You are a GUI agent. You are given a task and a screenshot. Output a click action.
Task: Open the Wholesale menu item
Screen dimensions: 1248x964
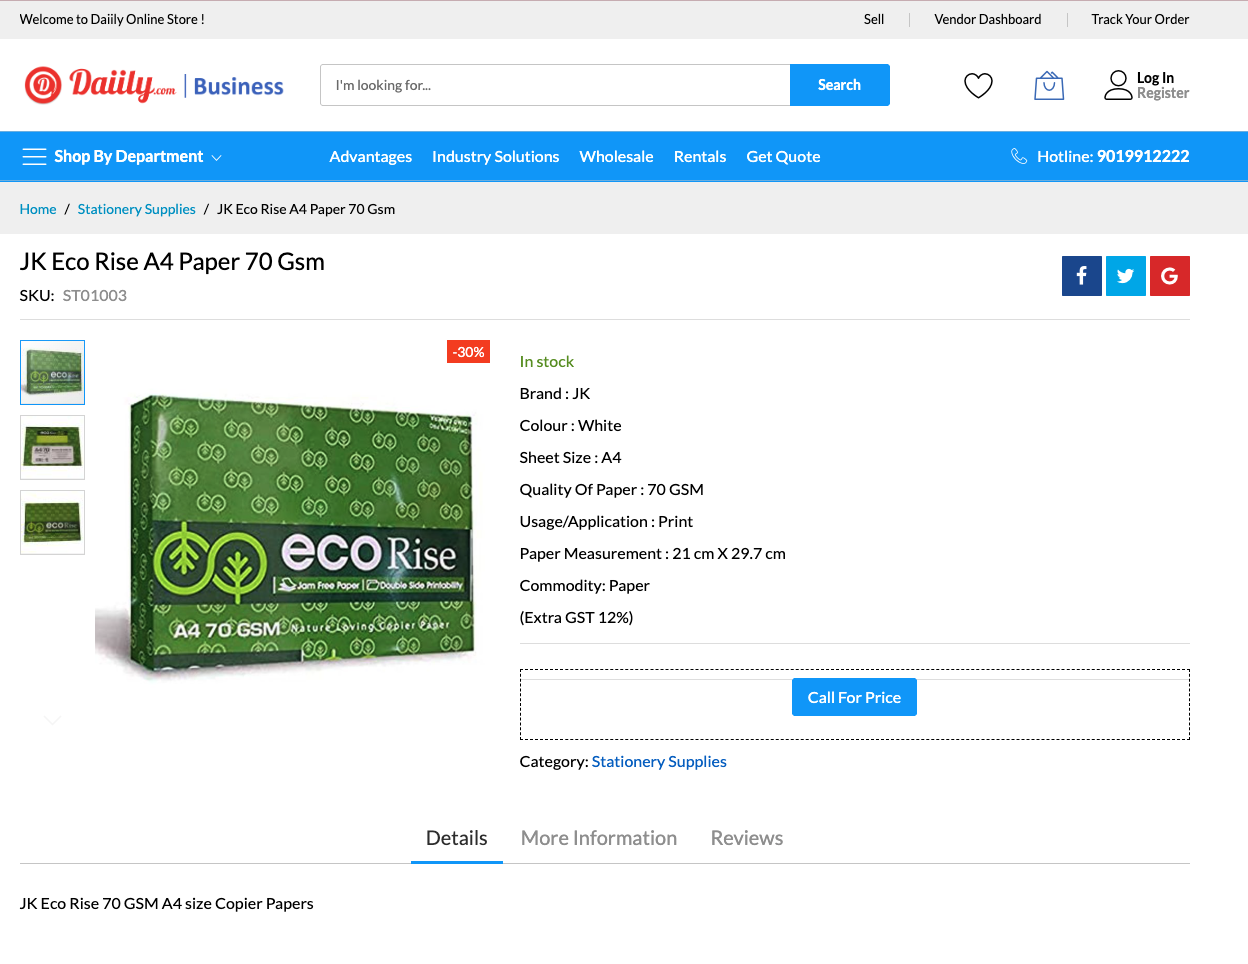616,157
